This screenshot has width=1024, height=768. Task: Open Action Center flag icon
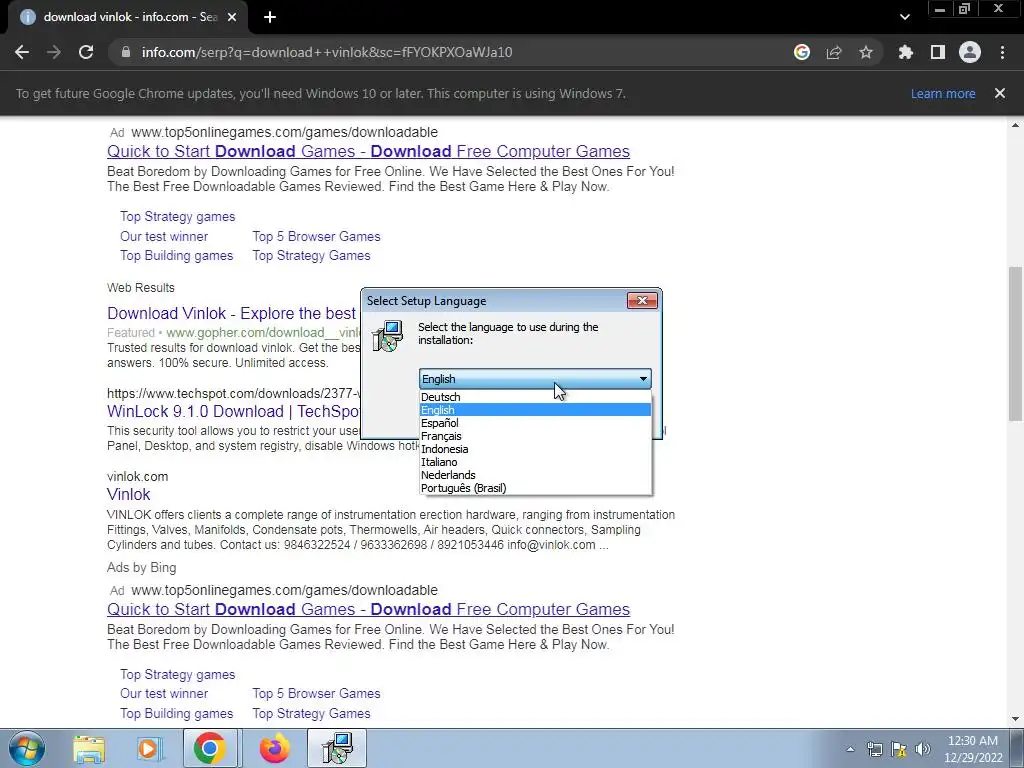tap(899, 749)
